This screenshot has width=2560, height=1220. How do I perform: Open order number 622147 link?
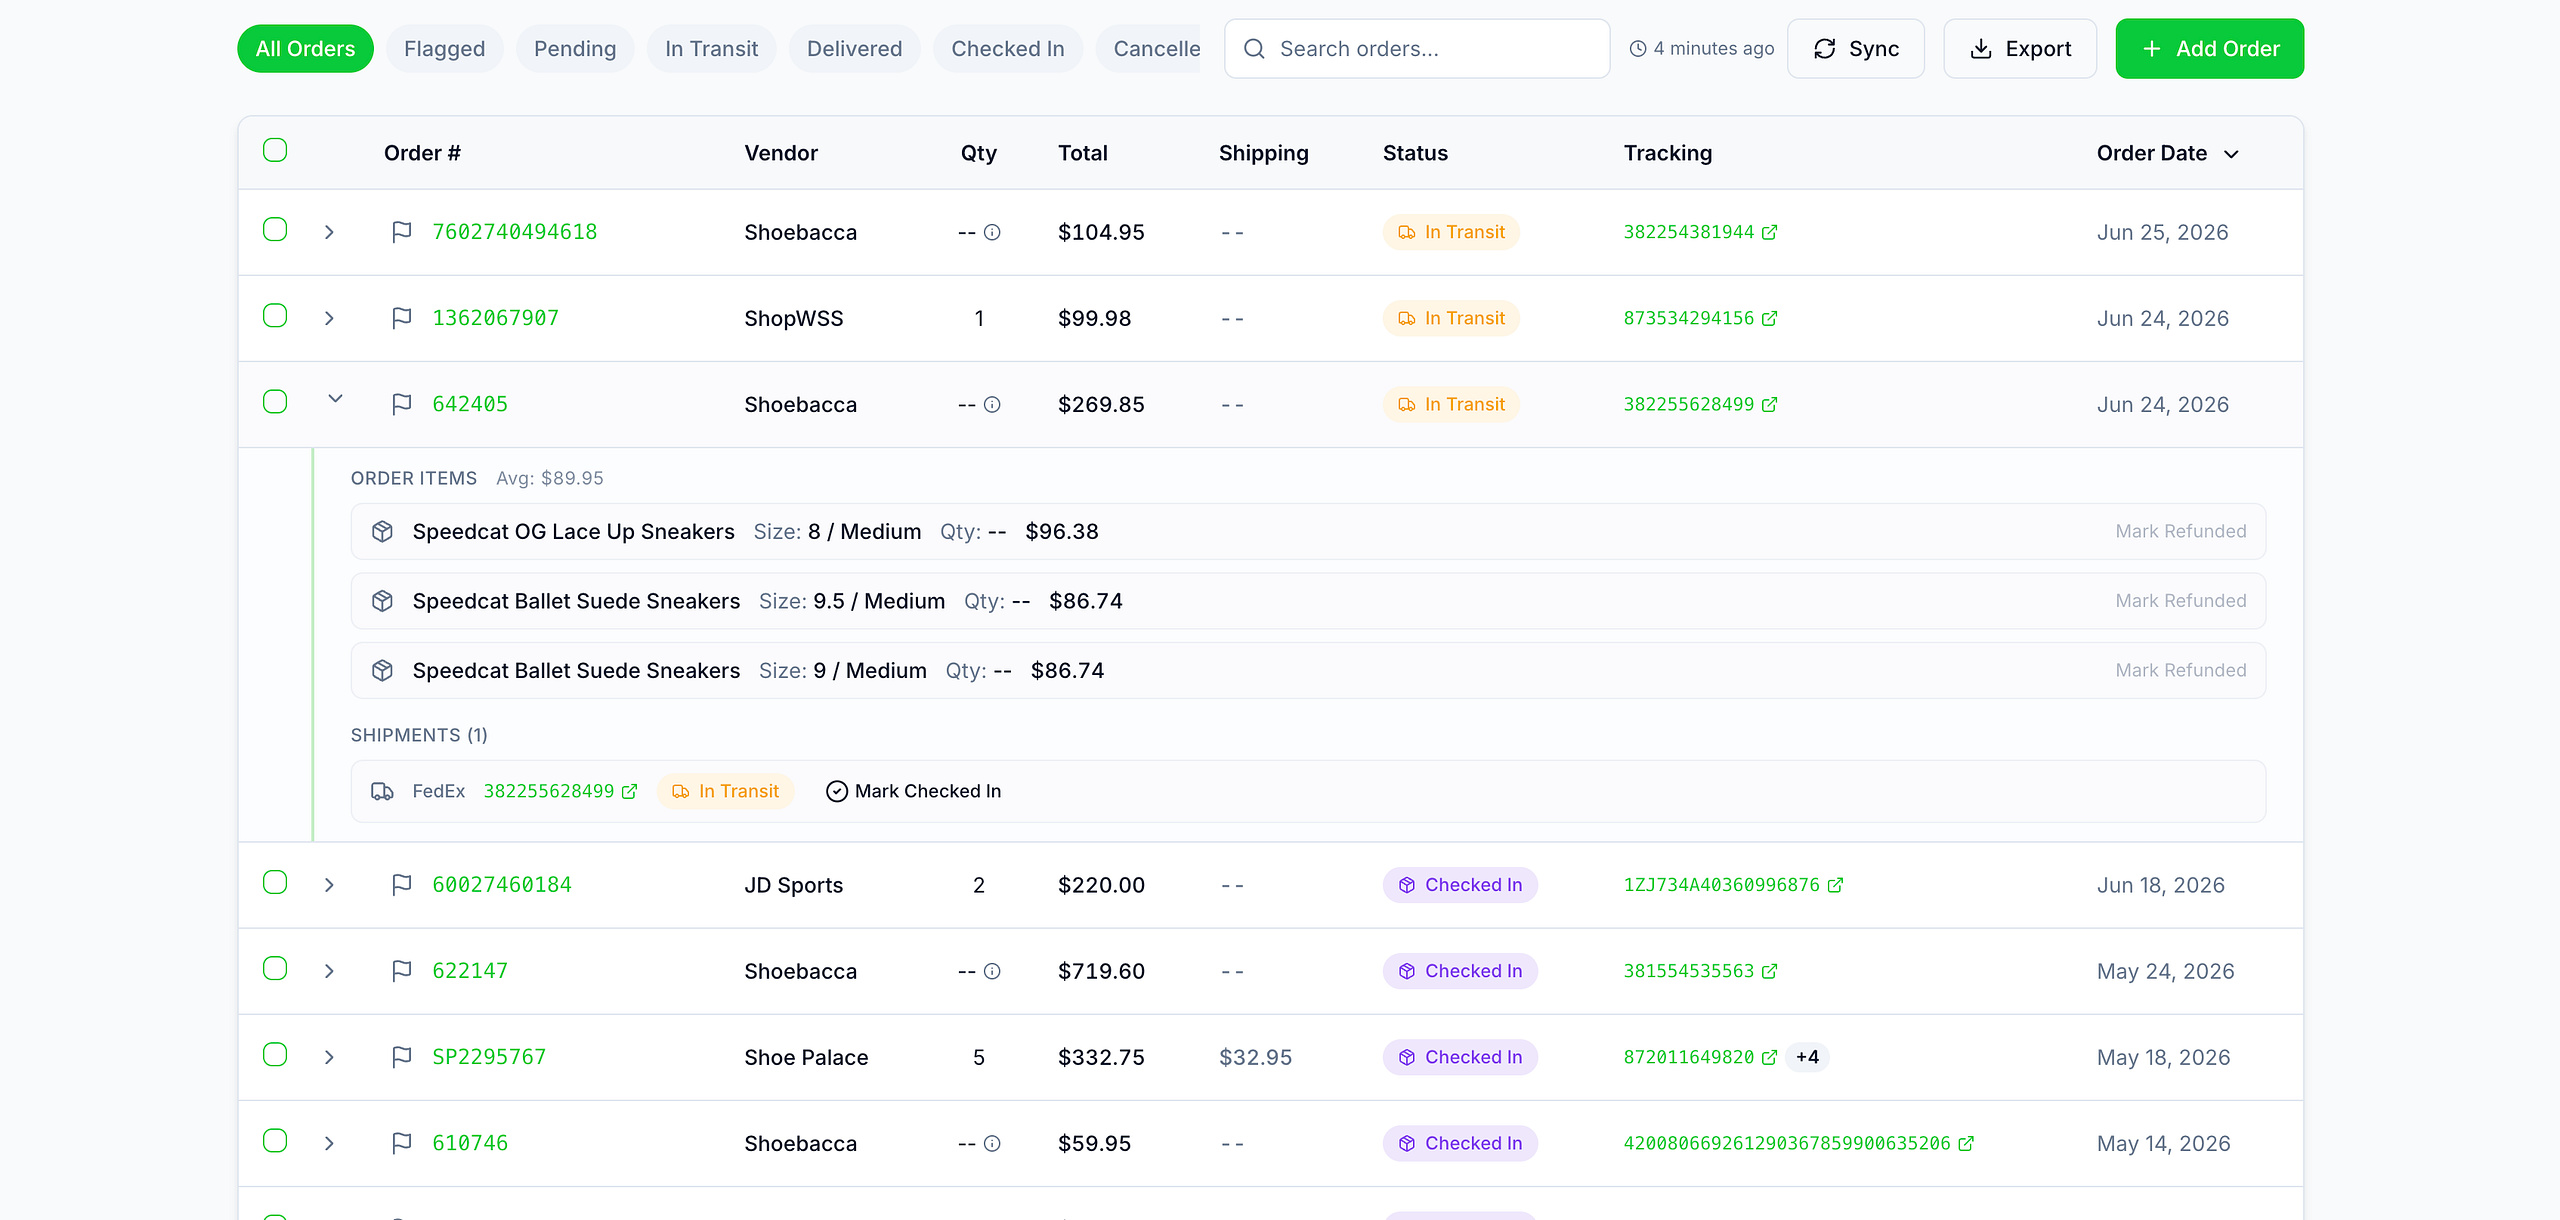pyautogui.click(x=470, y=971)
